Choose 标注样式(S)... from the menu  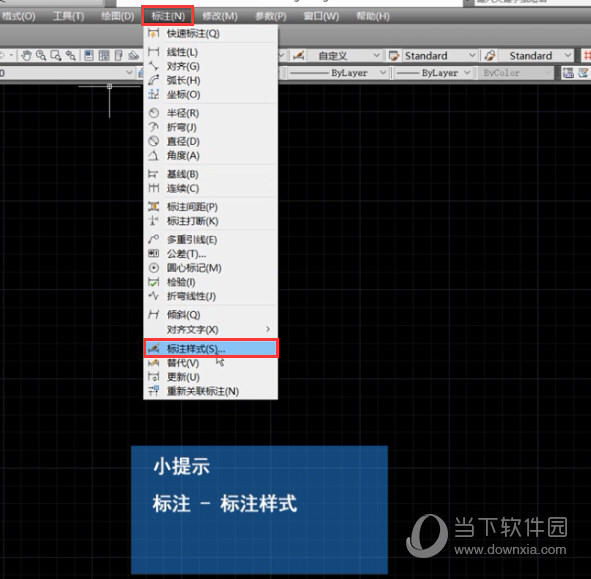(211, 348)
